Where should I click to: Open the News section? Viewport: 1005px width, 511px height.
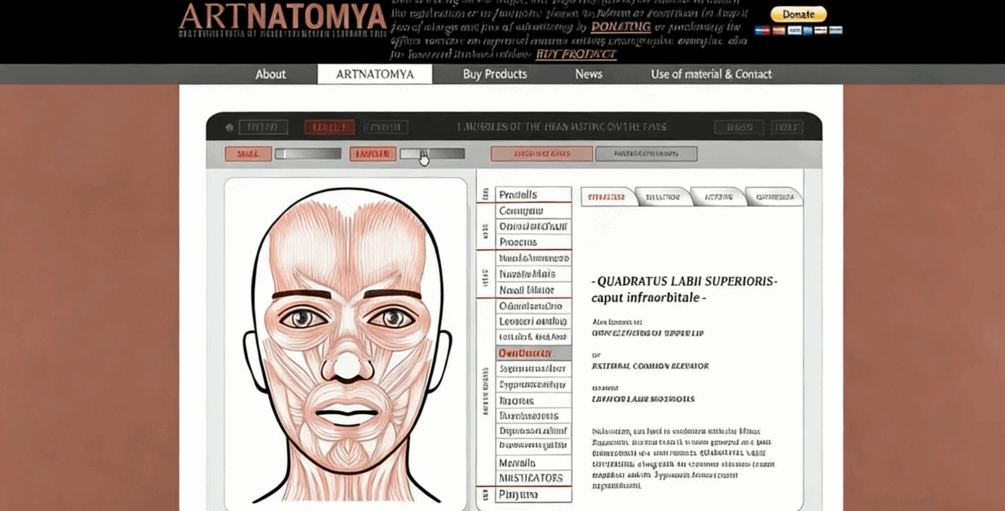coord(588,74)
